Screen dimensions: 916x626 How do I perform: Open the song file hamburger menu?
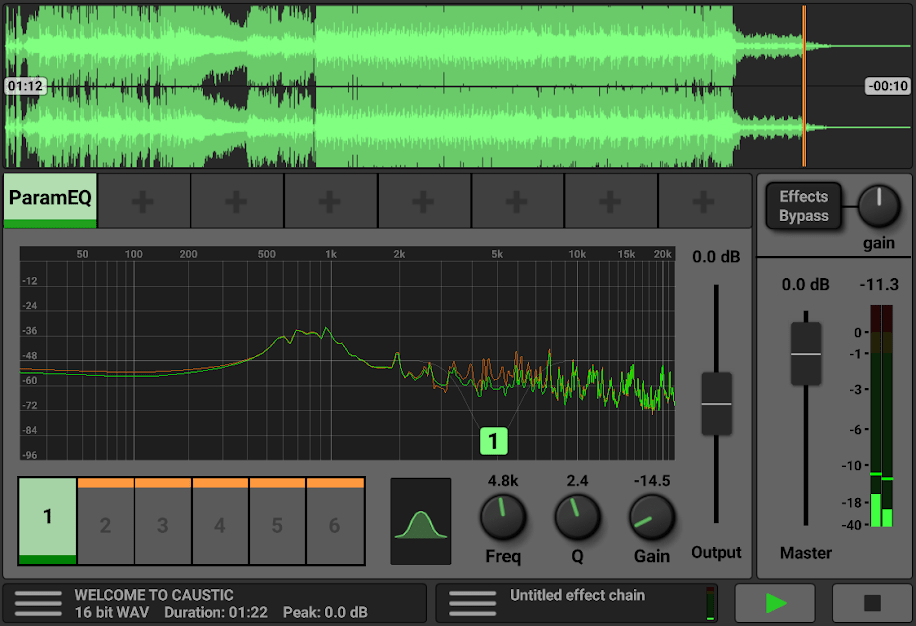click(x=39, y=603)
